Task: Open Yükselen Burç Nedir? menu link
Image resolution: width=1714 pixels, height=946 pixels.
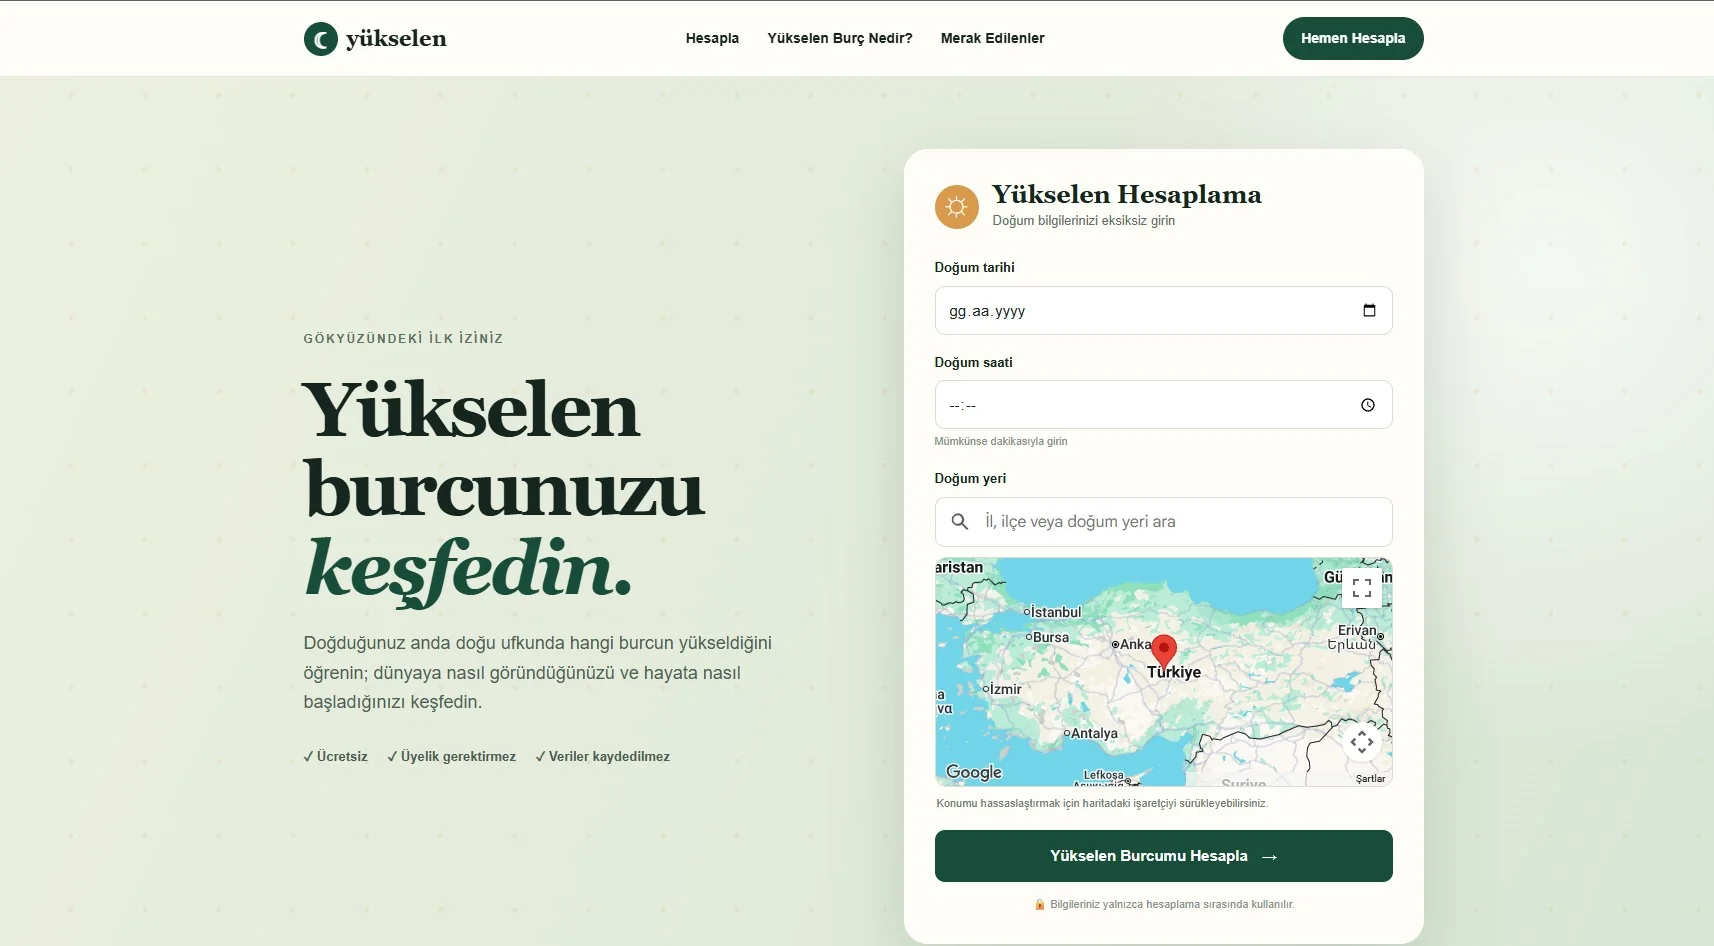Action: [x=840, y=38]
